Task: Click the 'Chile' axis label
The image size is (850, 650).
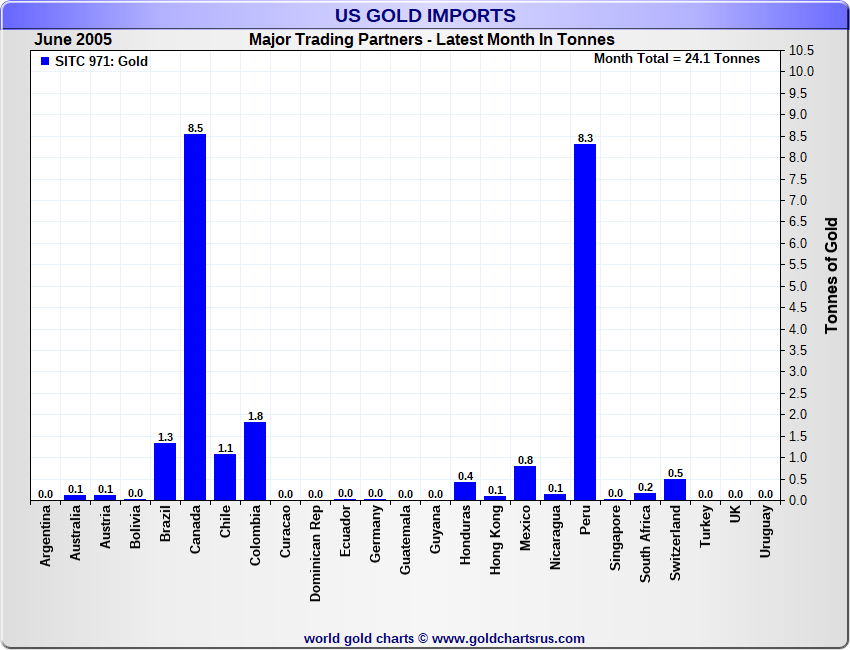Action: (x=225, y=521)
